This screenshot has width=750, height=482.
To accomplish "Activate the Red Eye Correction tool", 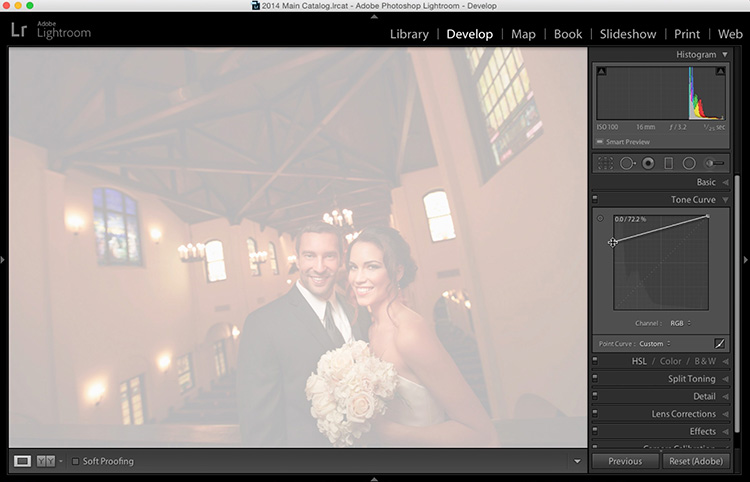I will click(648, 164).
